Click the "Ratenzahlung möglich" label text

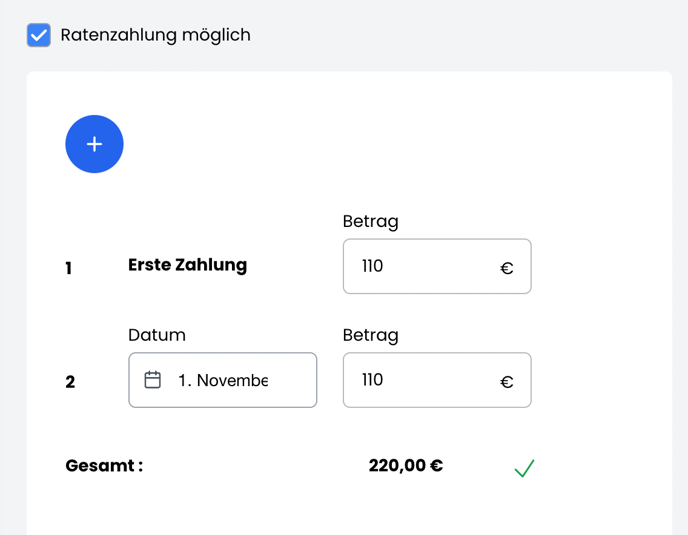pyautogui.click(x=155, y=35)
